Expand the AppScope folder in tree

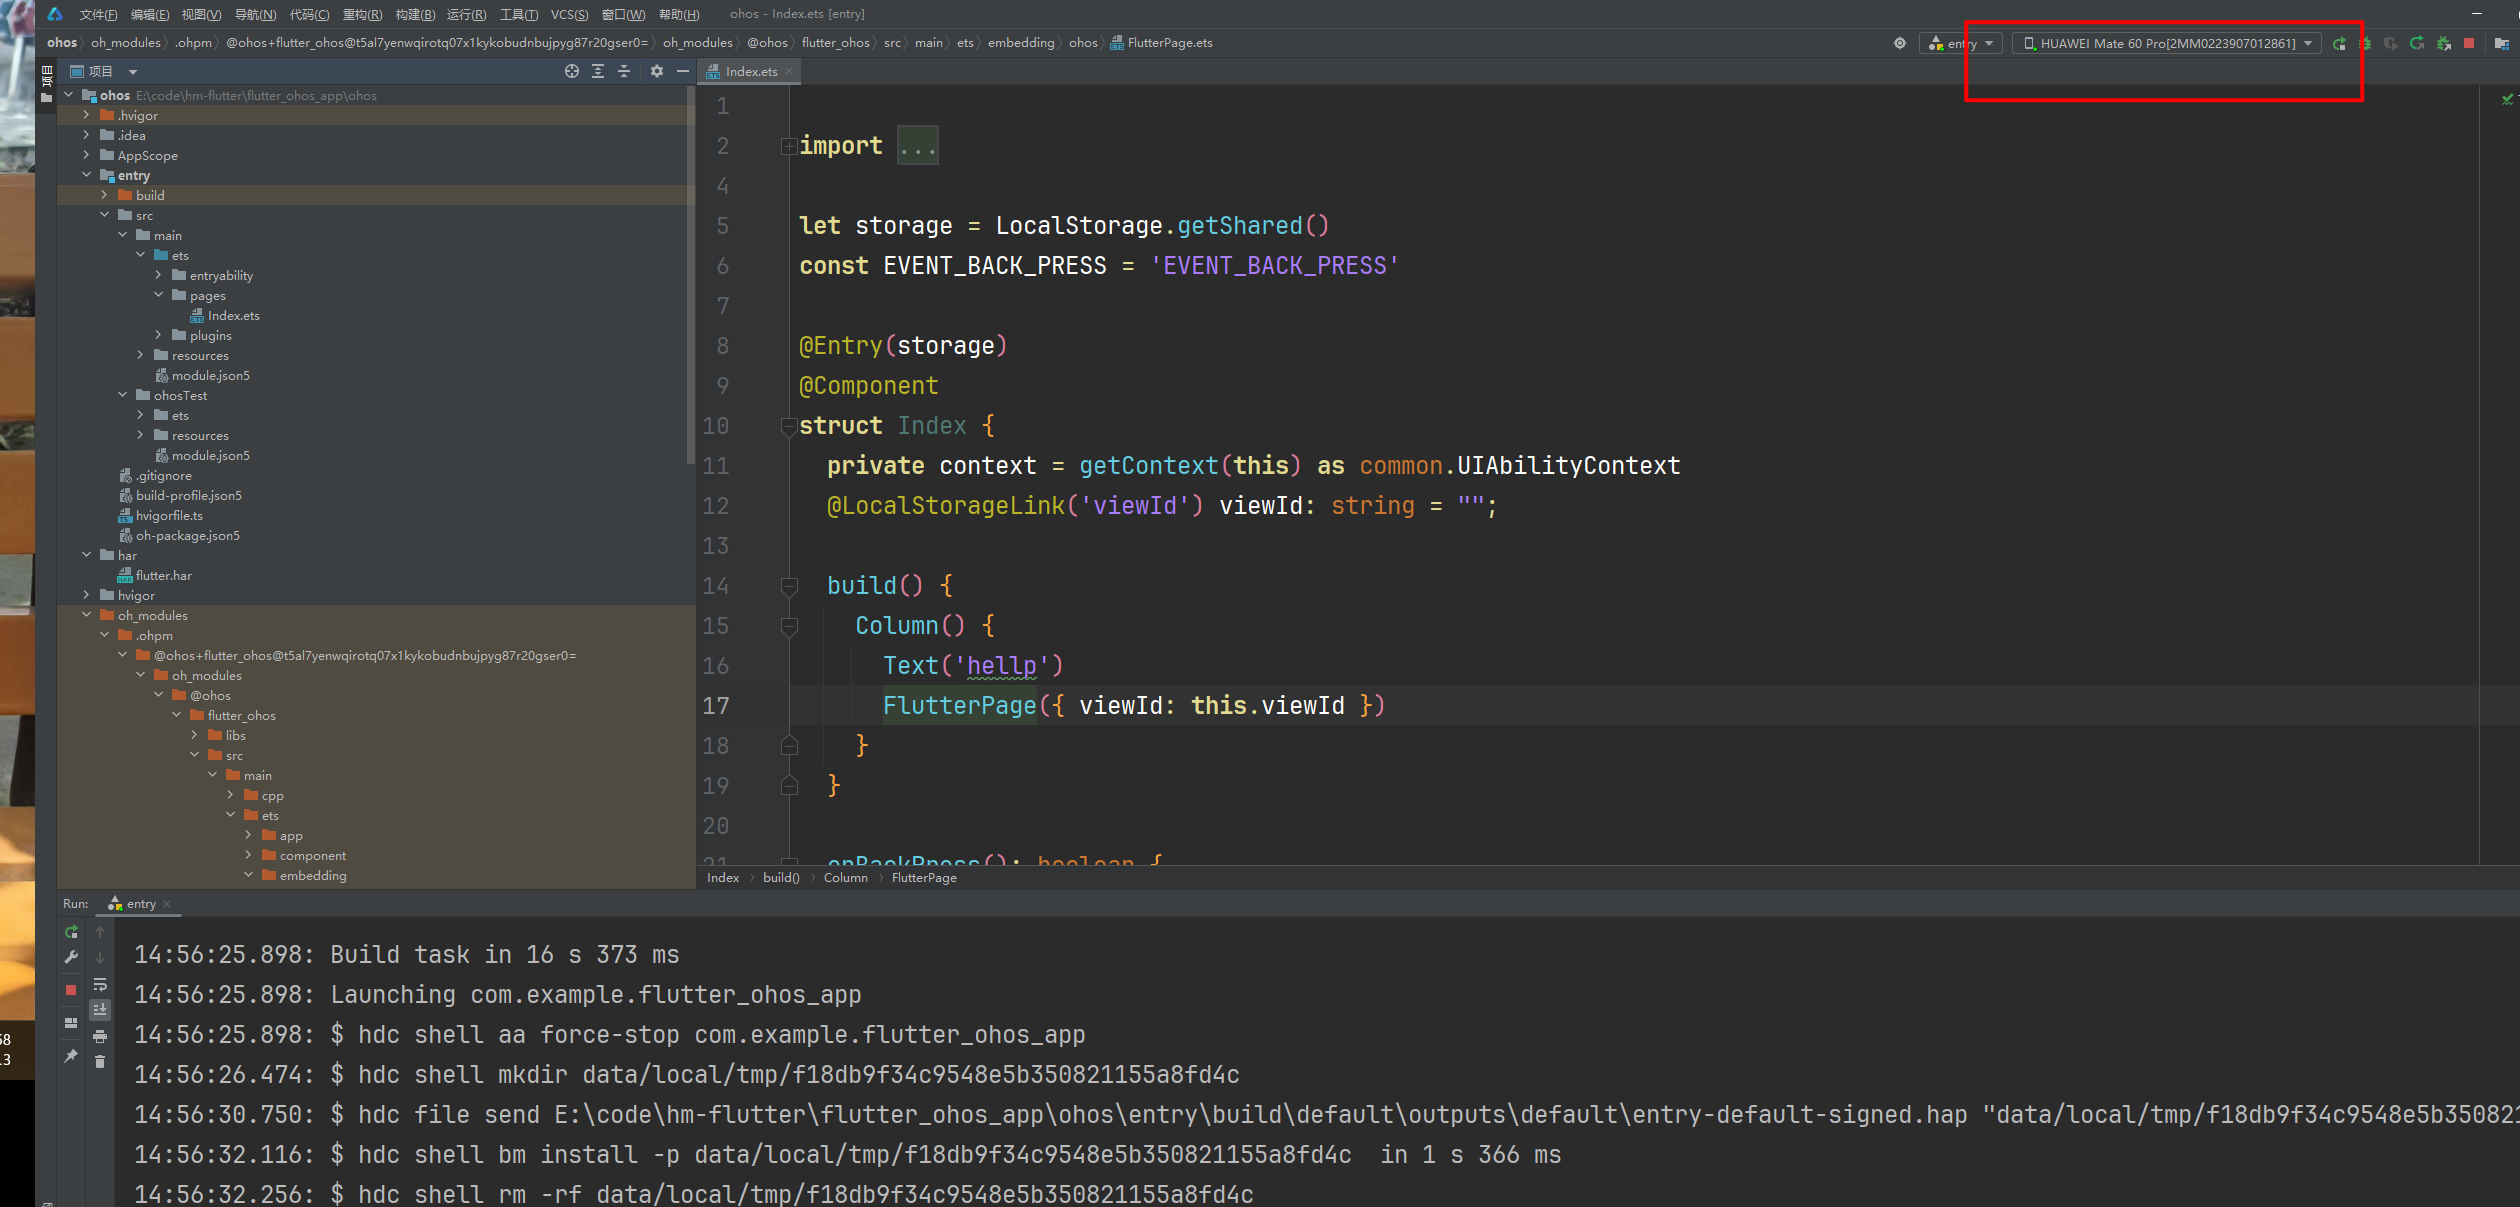point(87,155)
